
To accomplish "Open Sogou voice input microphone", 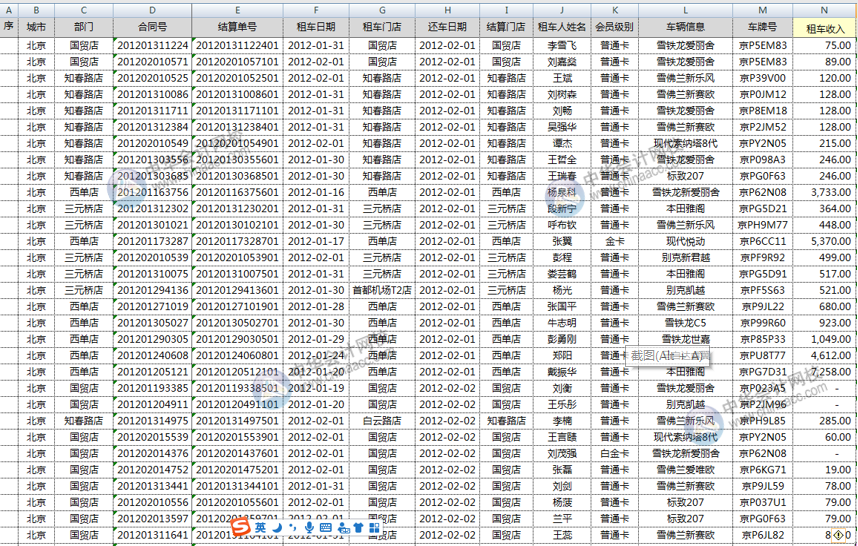I will (309, 527).
